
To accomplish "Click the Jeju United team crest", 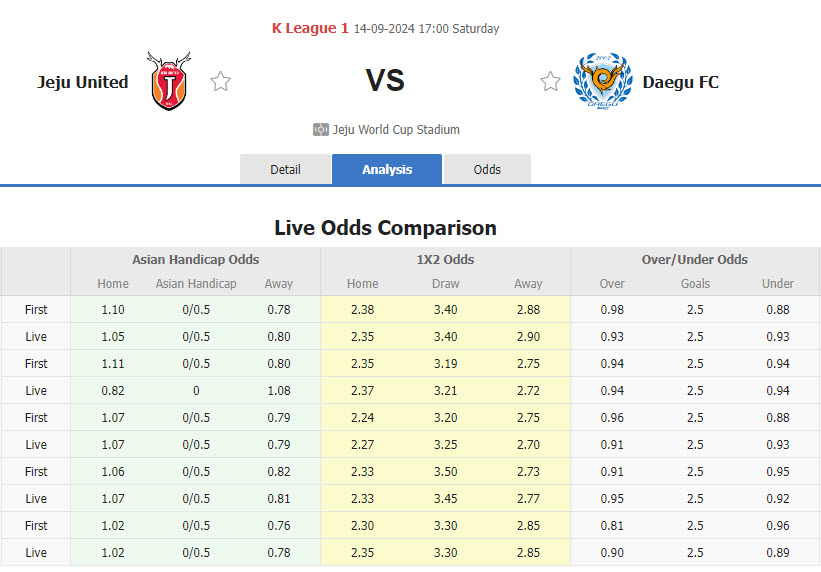I will click(169, 81).
